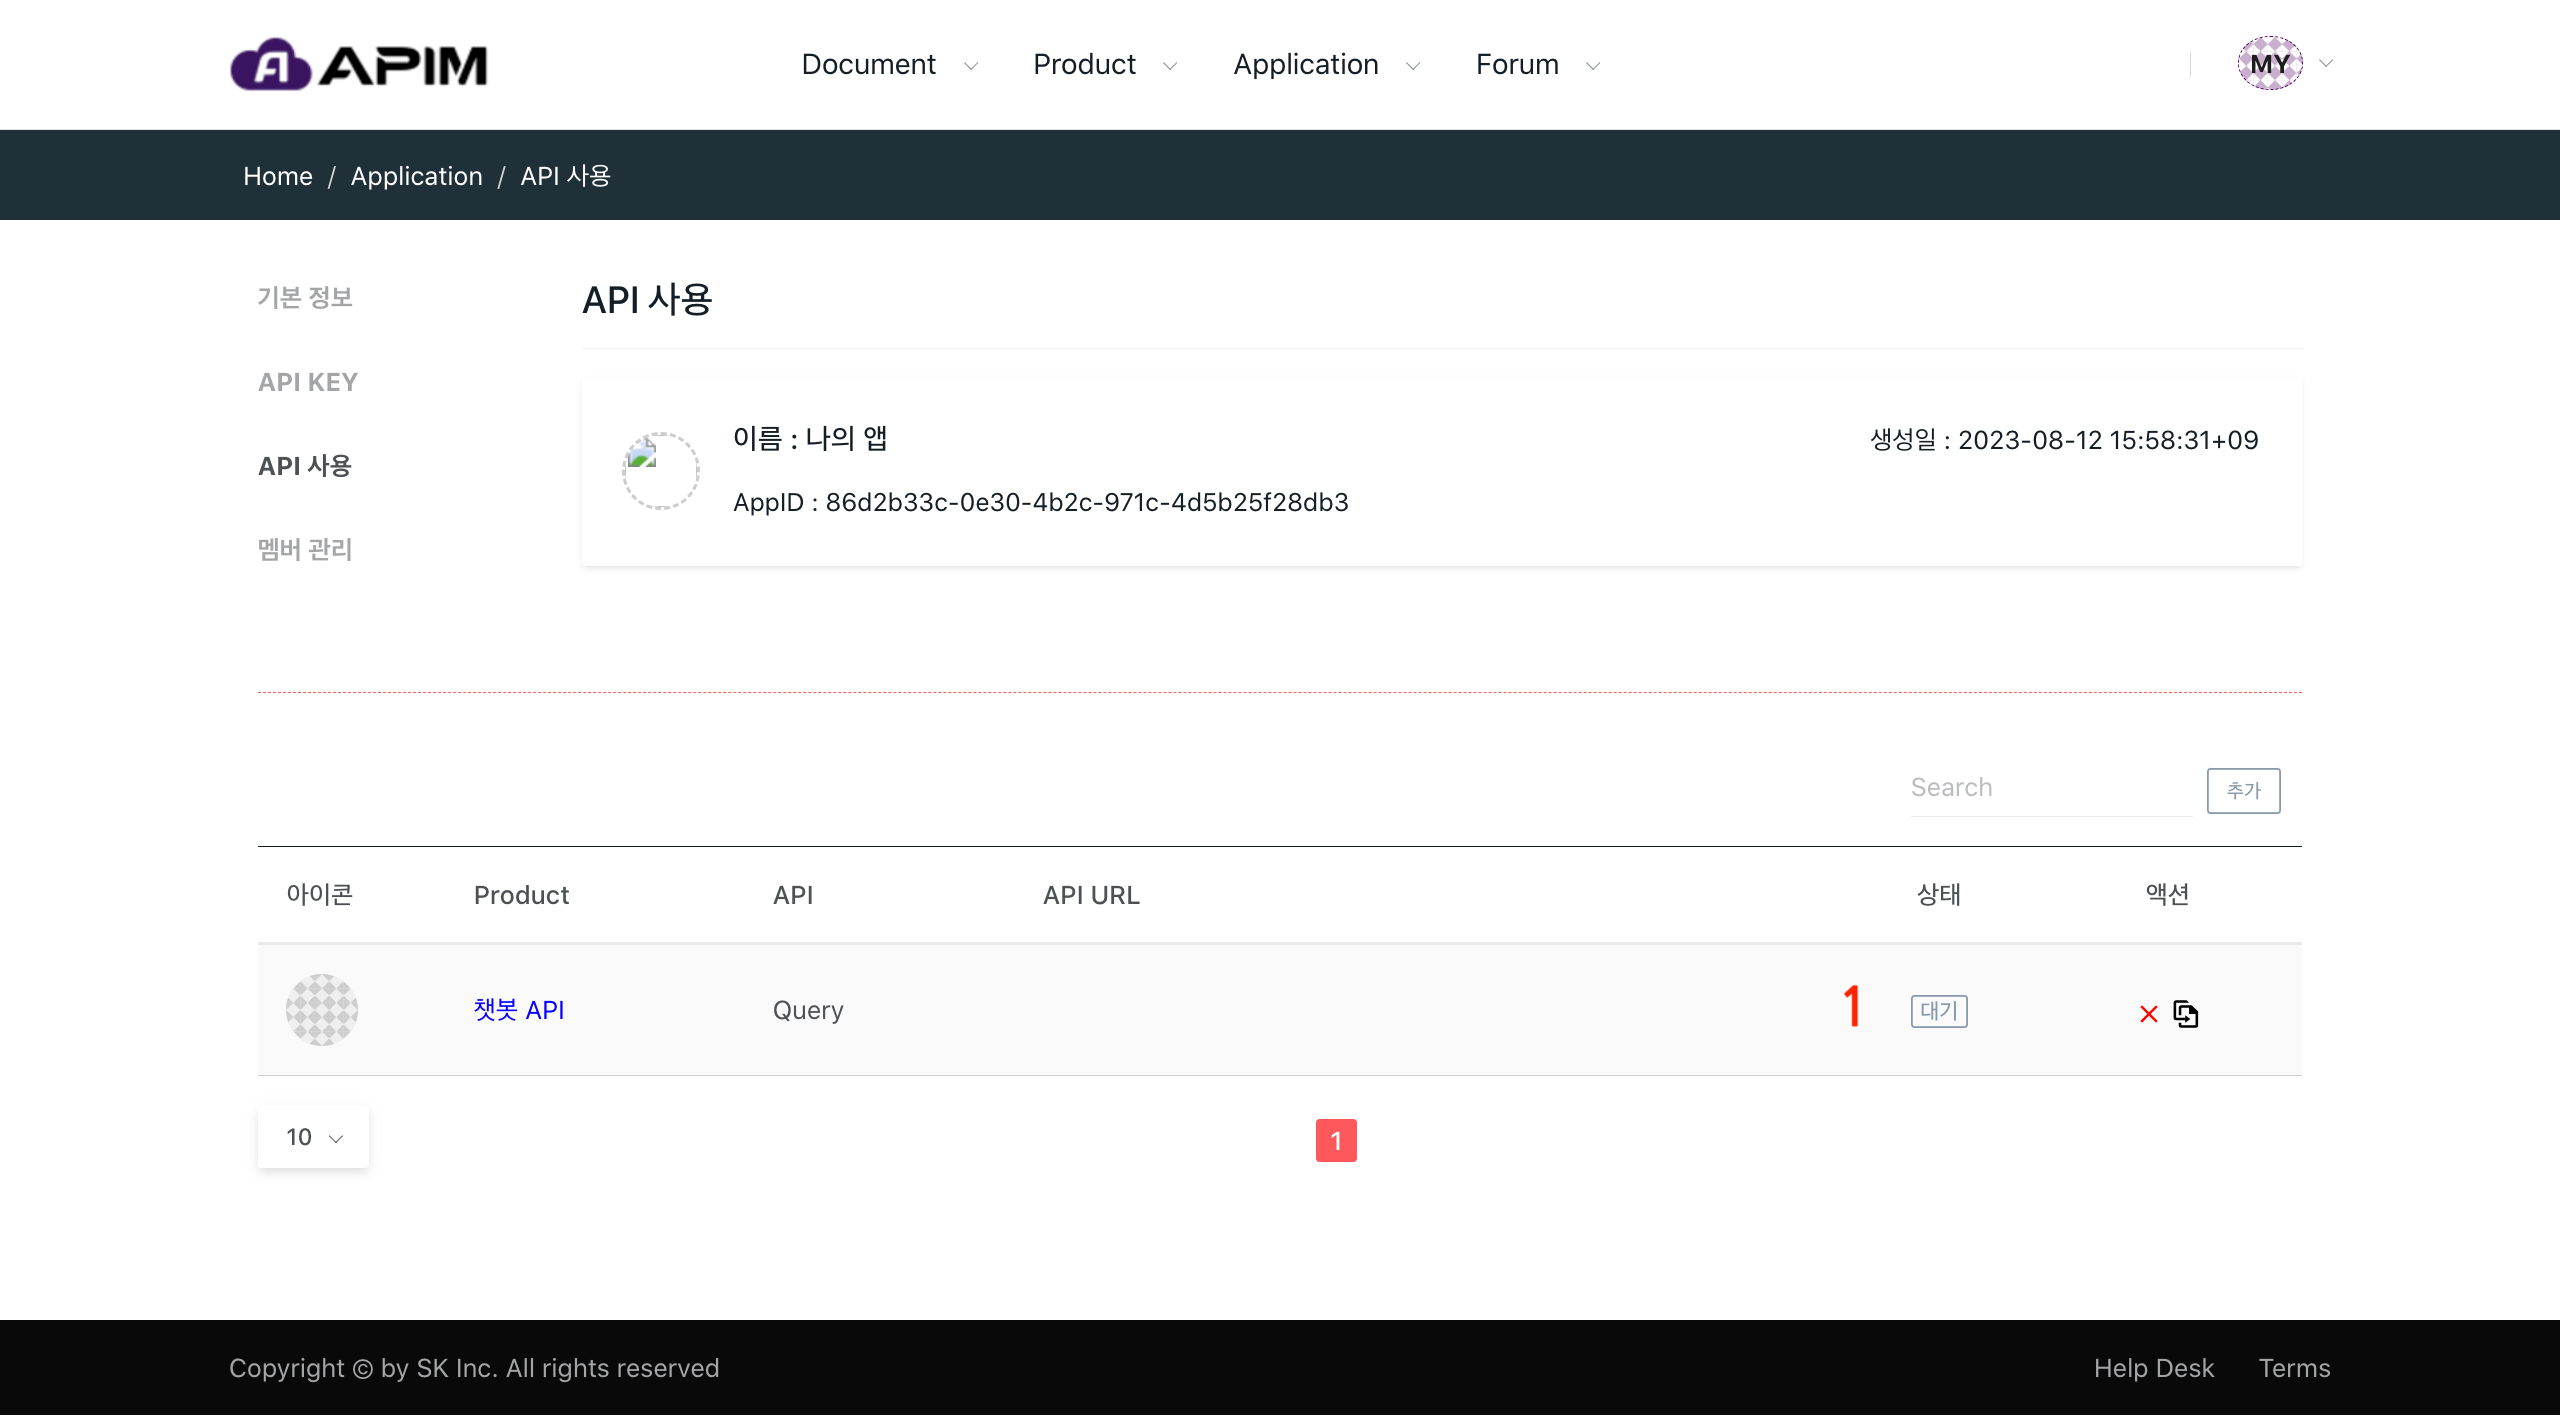The width and height of the screenshot is (2560, 1416).
Task: Open the 10 rows-per-page selector
Action: pos(313,1137)
